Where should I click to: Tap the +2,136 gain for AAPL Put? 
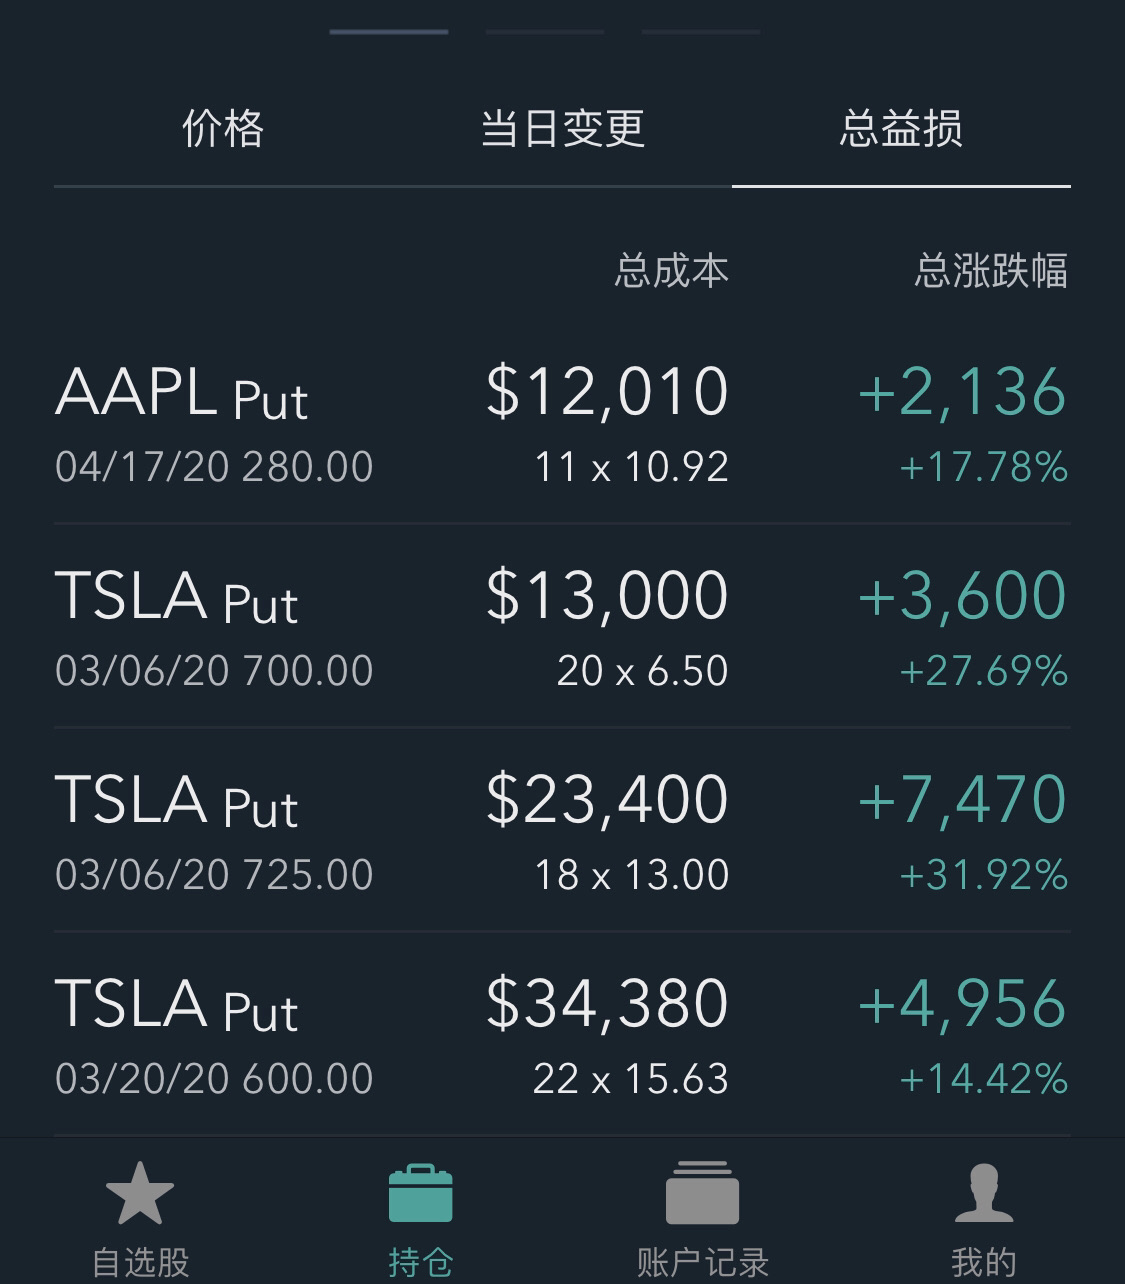962,391
